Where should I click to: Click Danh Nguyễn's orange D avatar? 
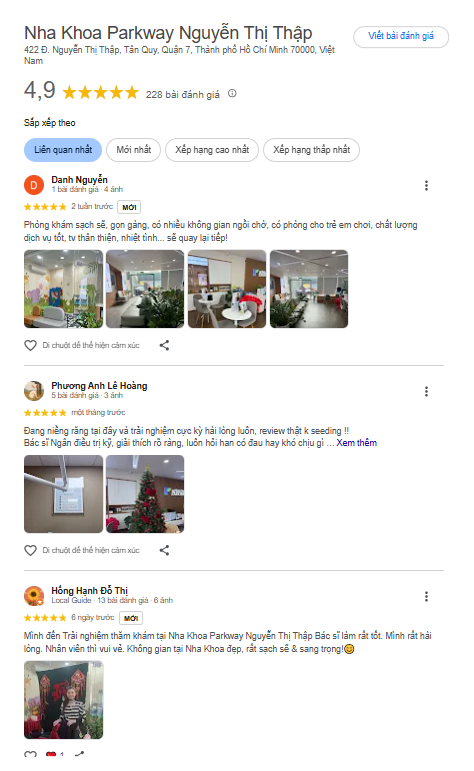coord(34,185)
